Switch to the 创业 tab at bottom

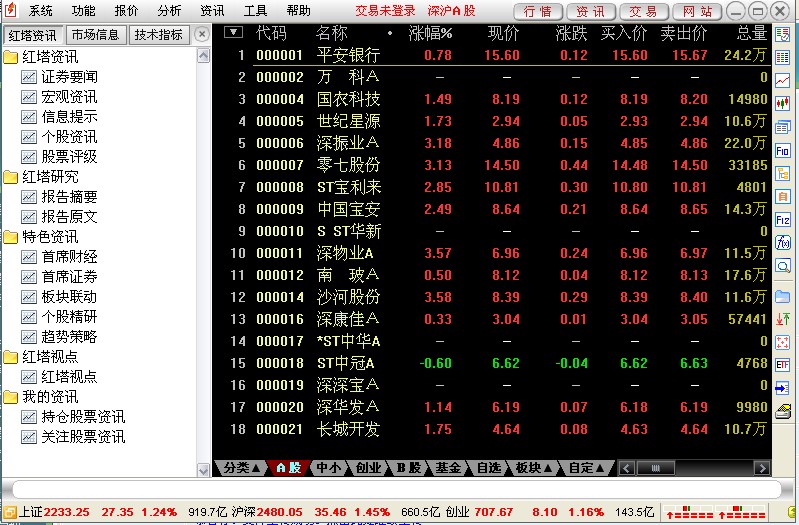368,467
